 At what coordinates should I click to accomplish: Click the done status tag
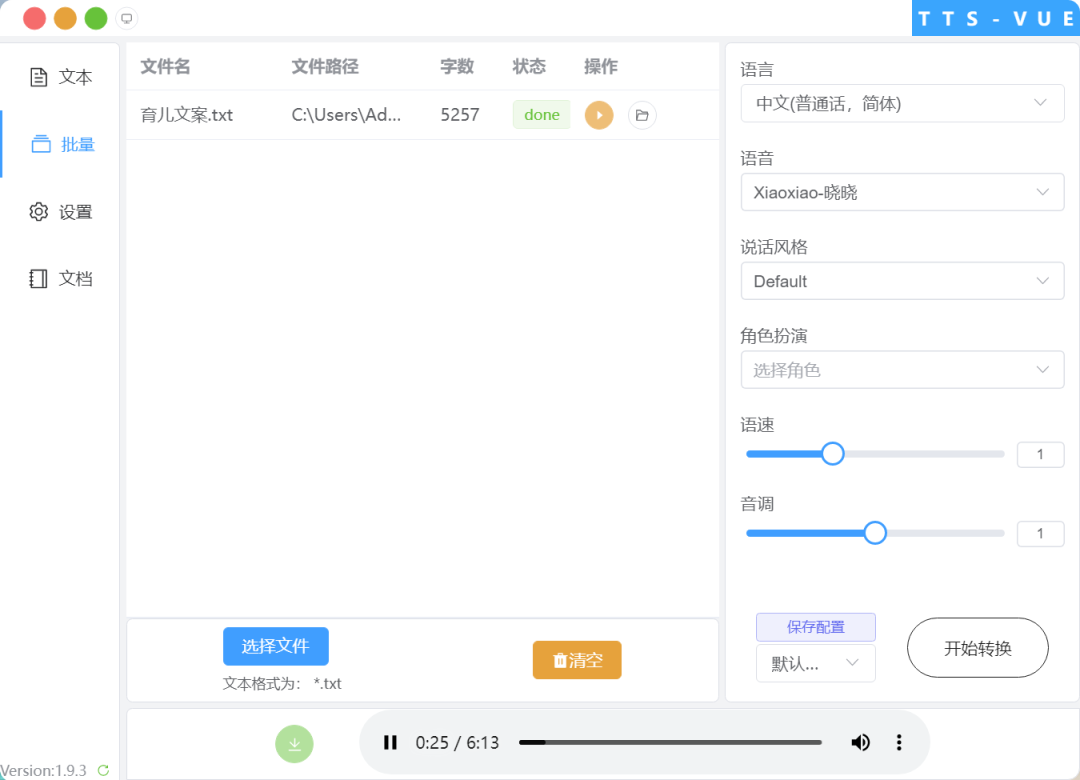541,115
